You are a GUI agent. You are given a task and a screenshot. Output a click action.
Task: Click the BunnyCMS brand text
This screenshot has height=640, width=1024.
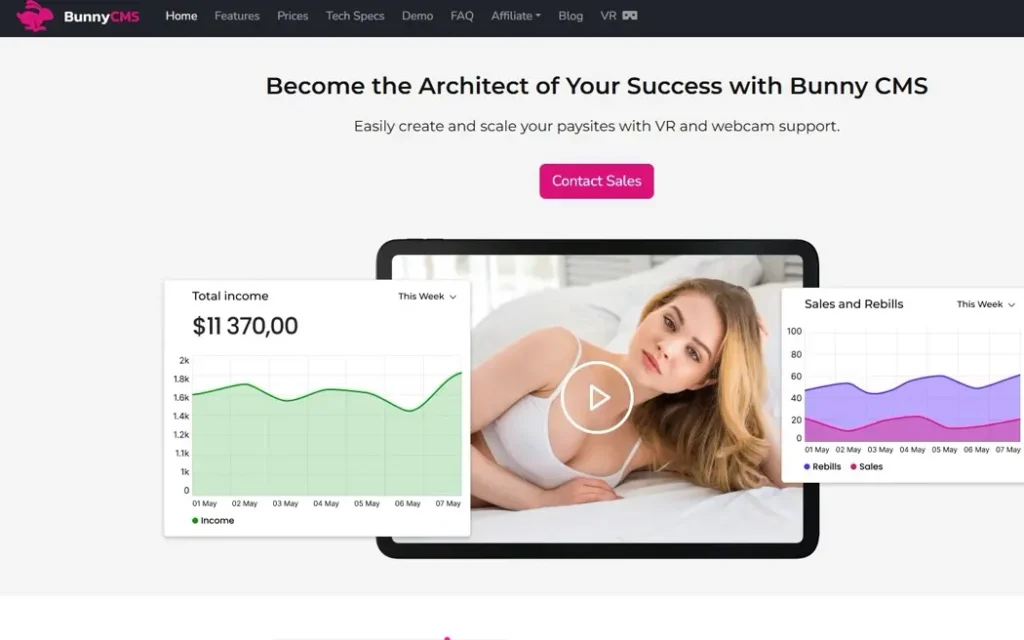click(101, 16)
